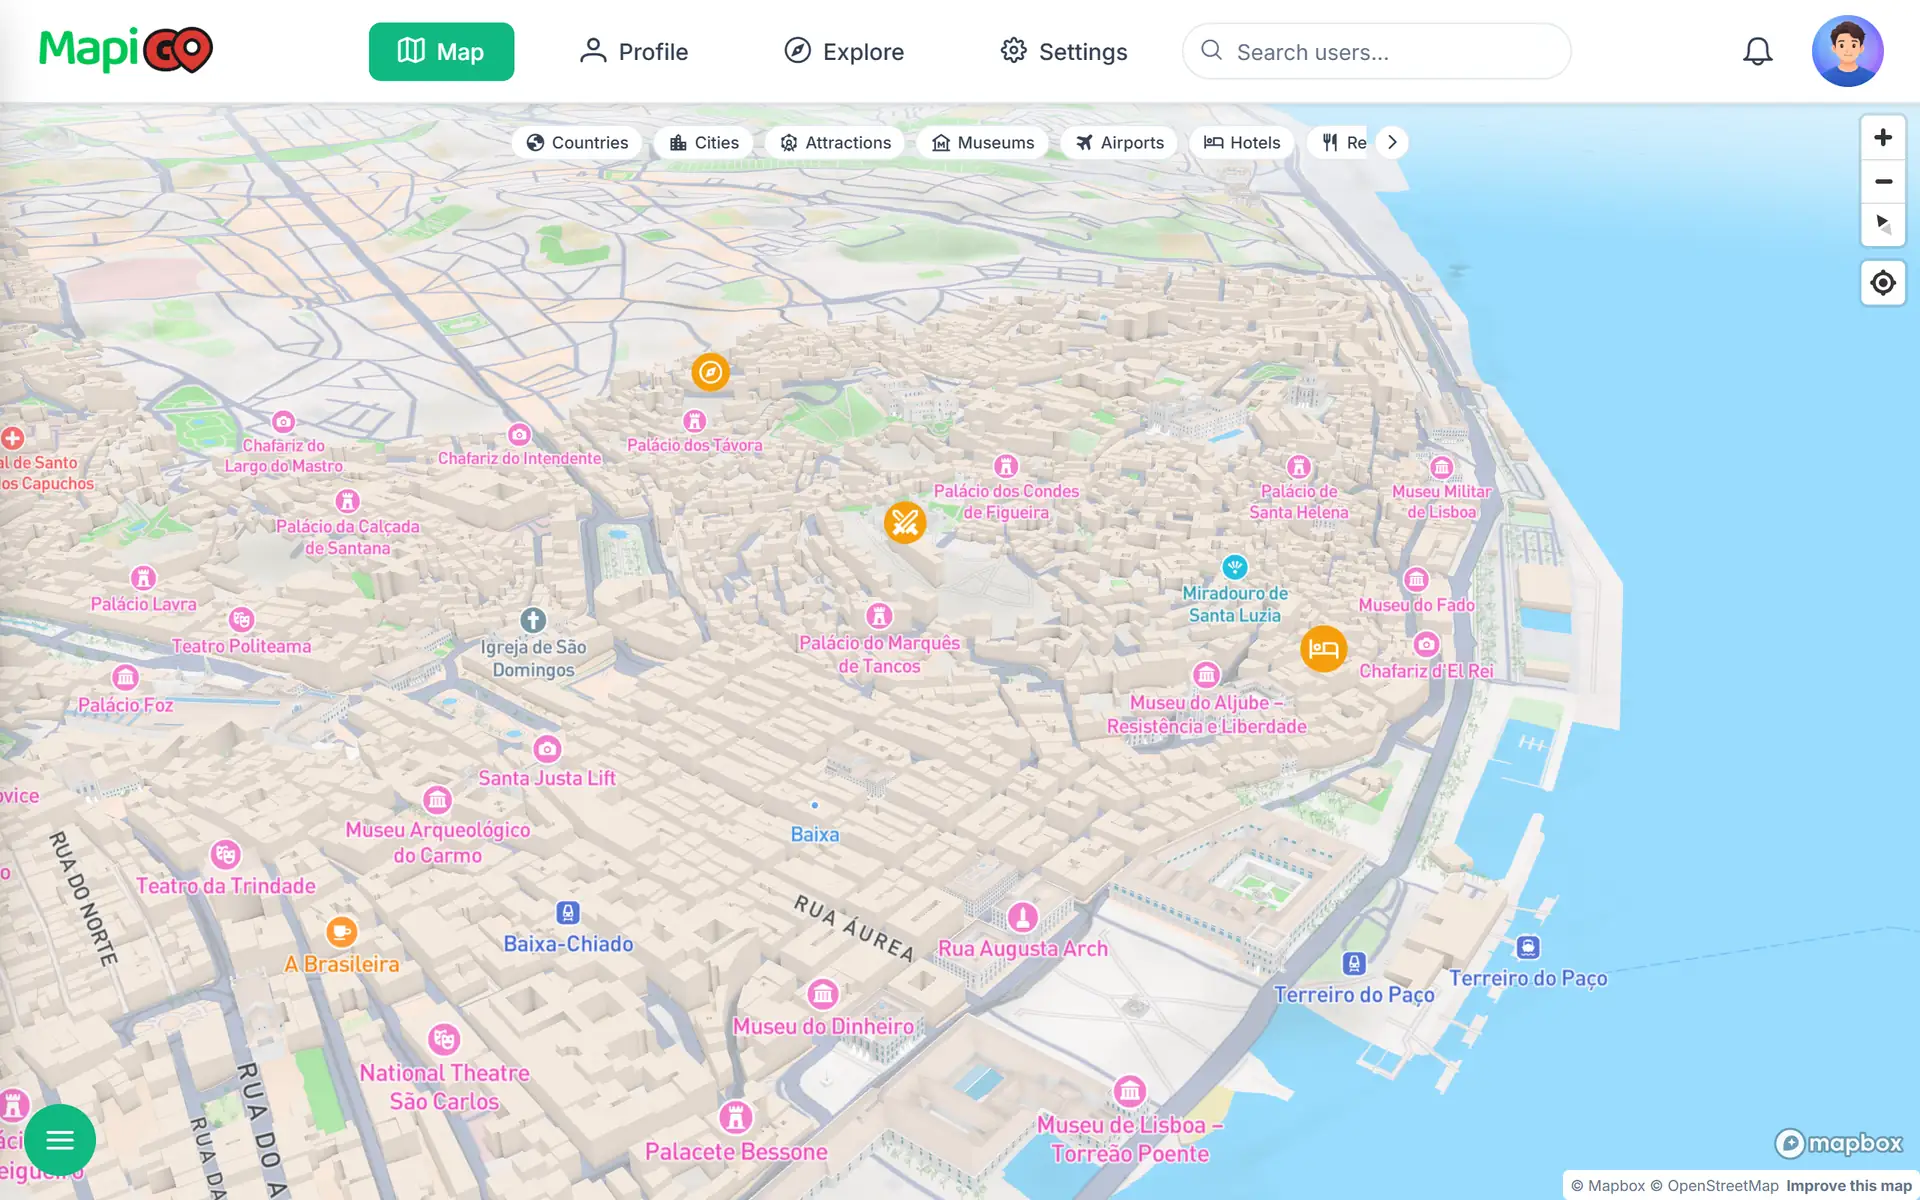Focus the Search users field
1920x1200 pixels.
[x=1376, y=51]
